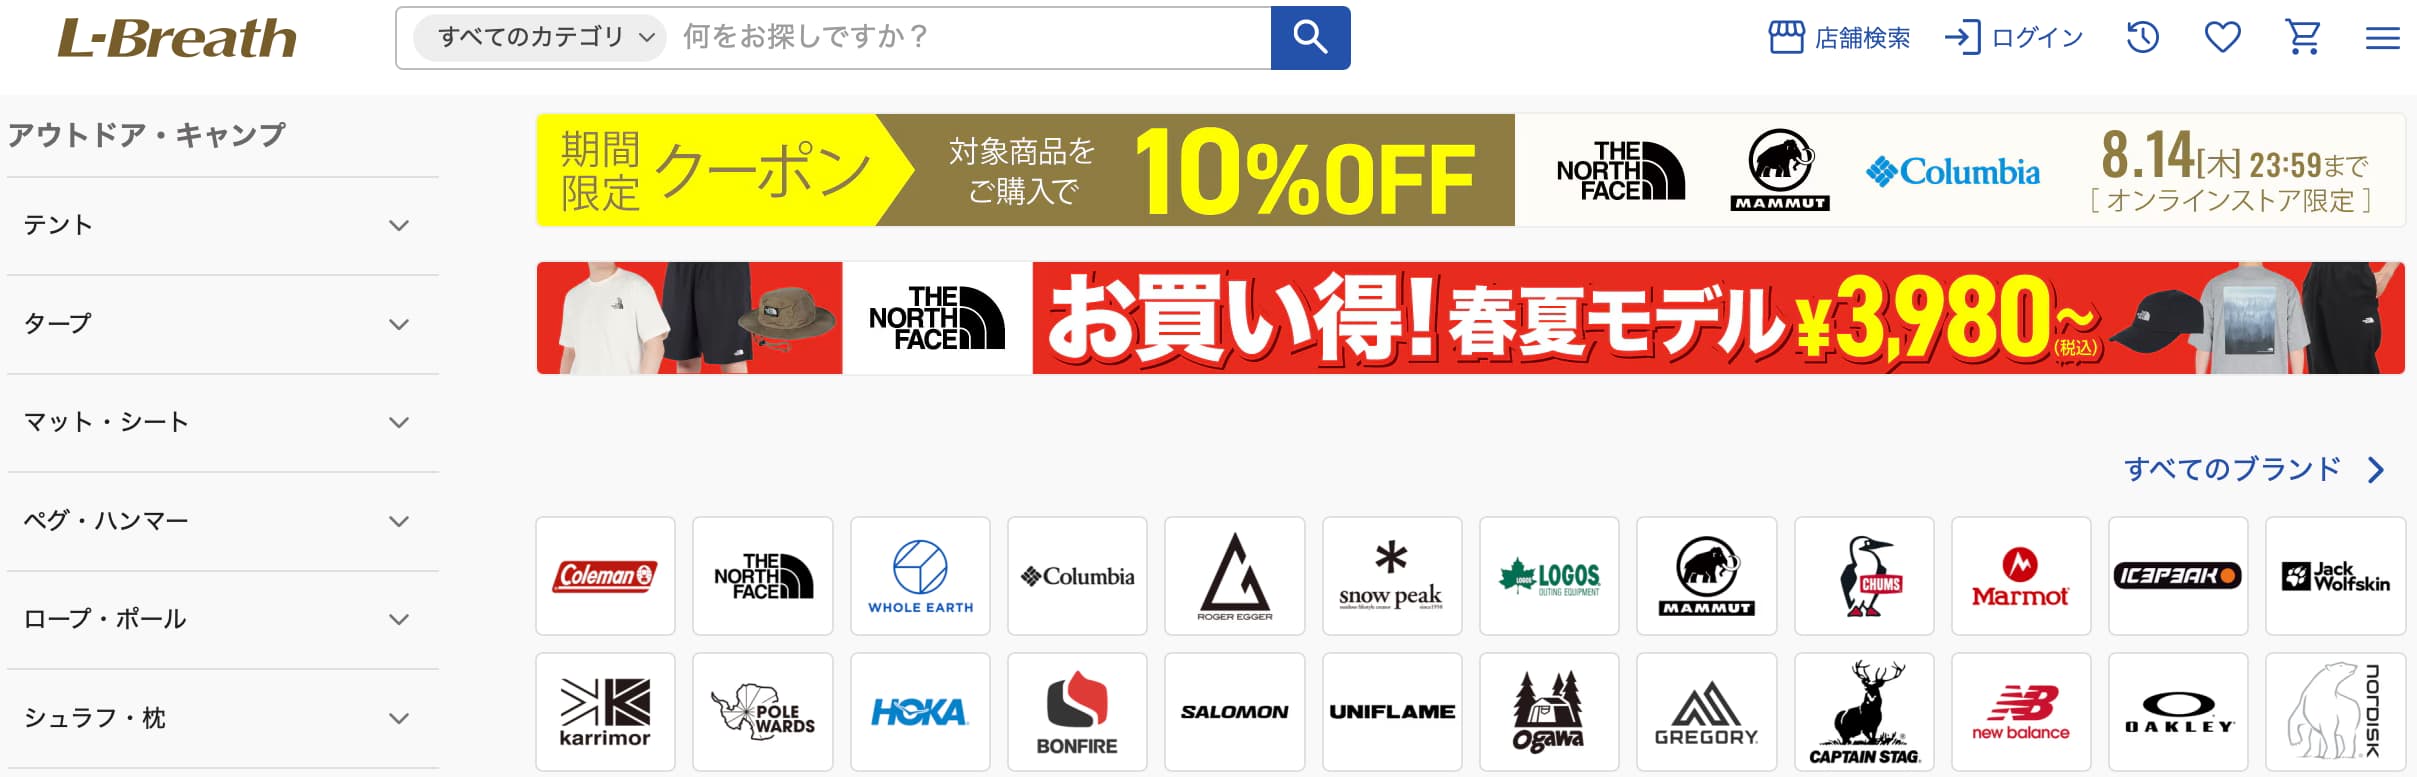Open the すべてのカテゴリ category dropdown
Viewport: 2417px width, 777px height.
tap(540, 38)
